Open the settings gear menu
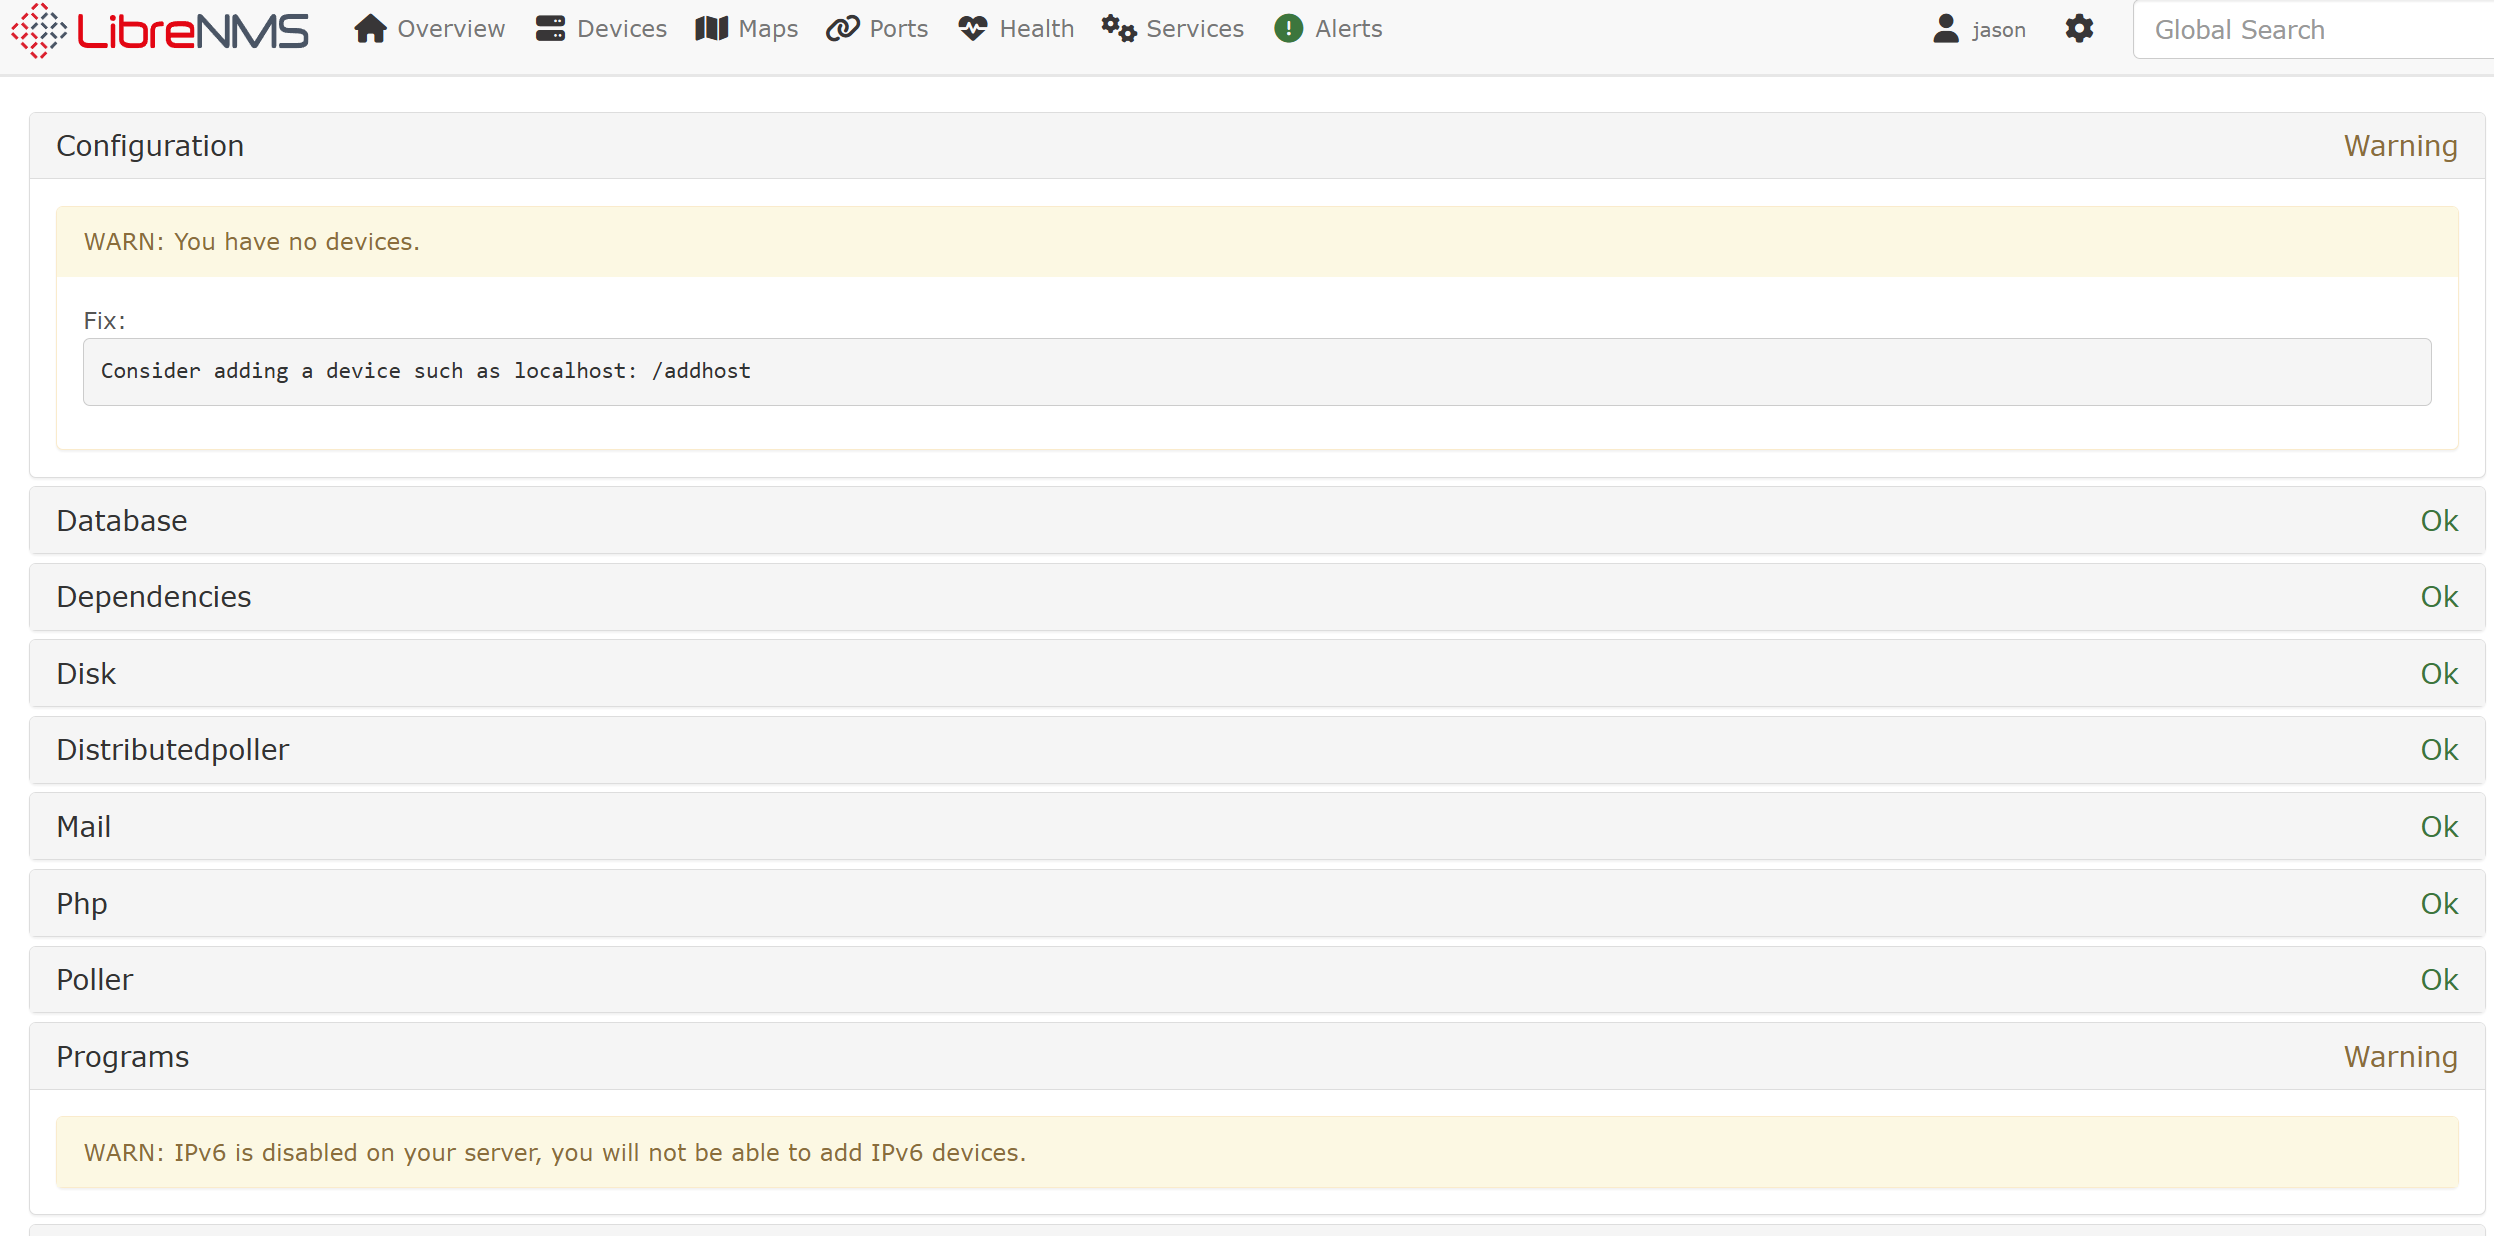The image size is (2494, 1236). pyautogui.click(x=2079, y=29)
